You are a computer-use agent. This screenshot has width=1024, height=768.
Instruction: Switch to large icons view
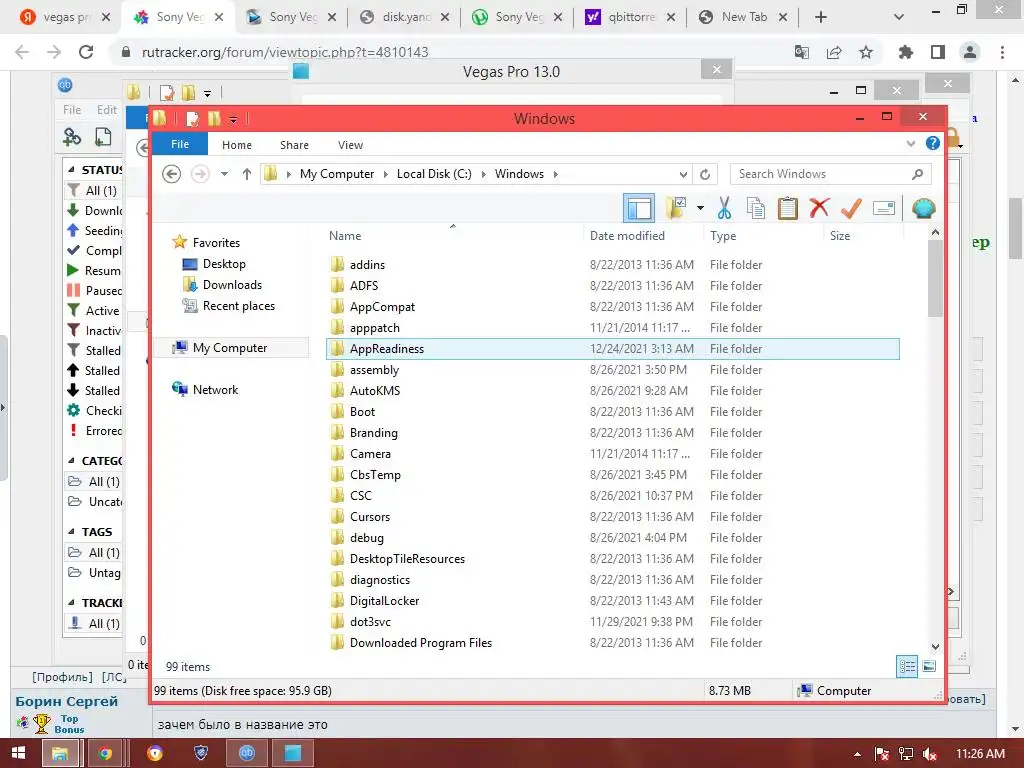pos(929,666)
